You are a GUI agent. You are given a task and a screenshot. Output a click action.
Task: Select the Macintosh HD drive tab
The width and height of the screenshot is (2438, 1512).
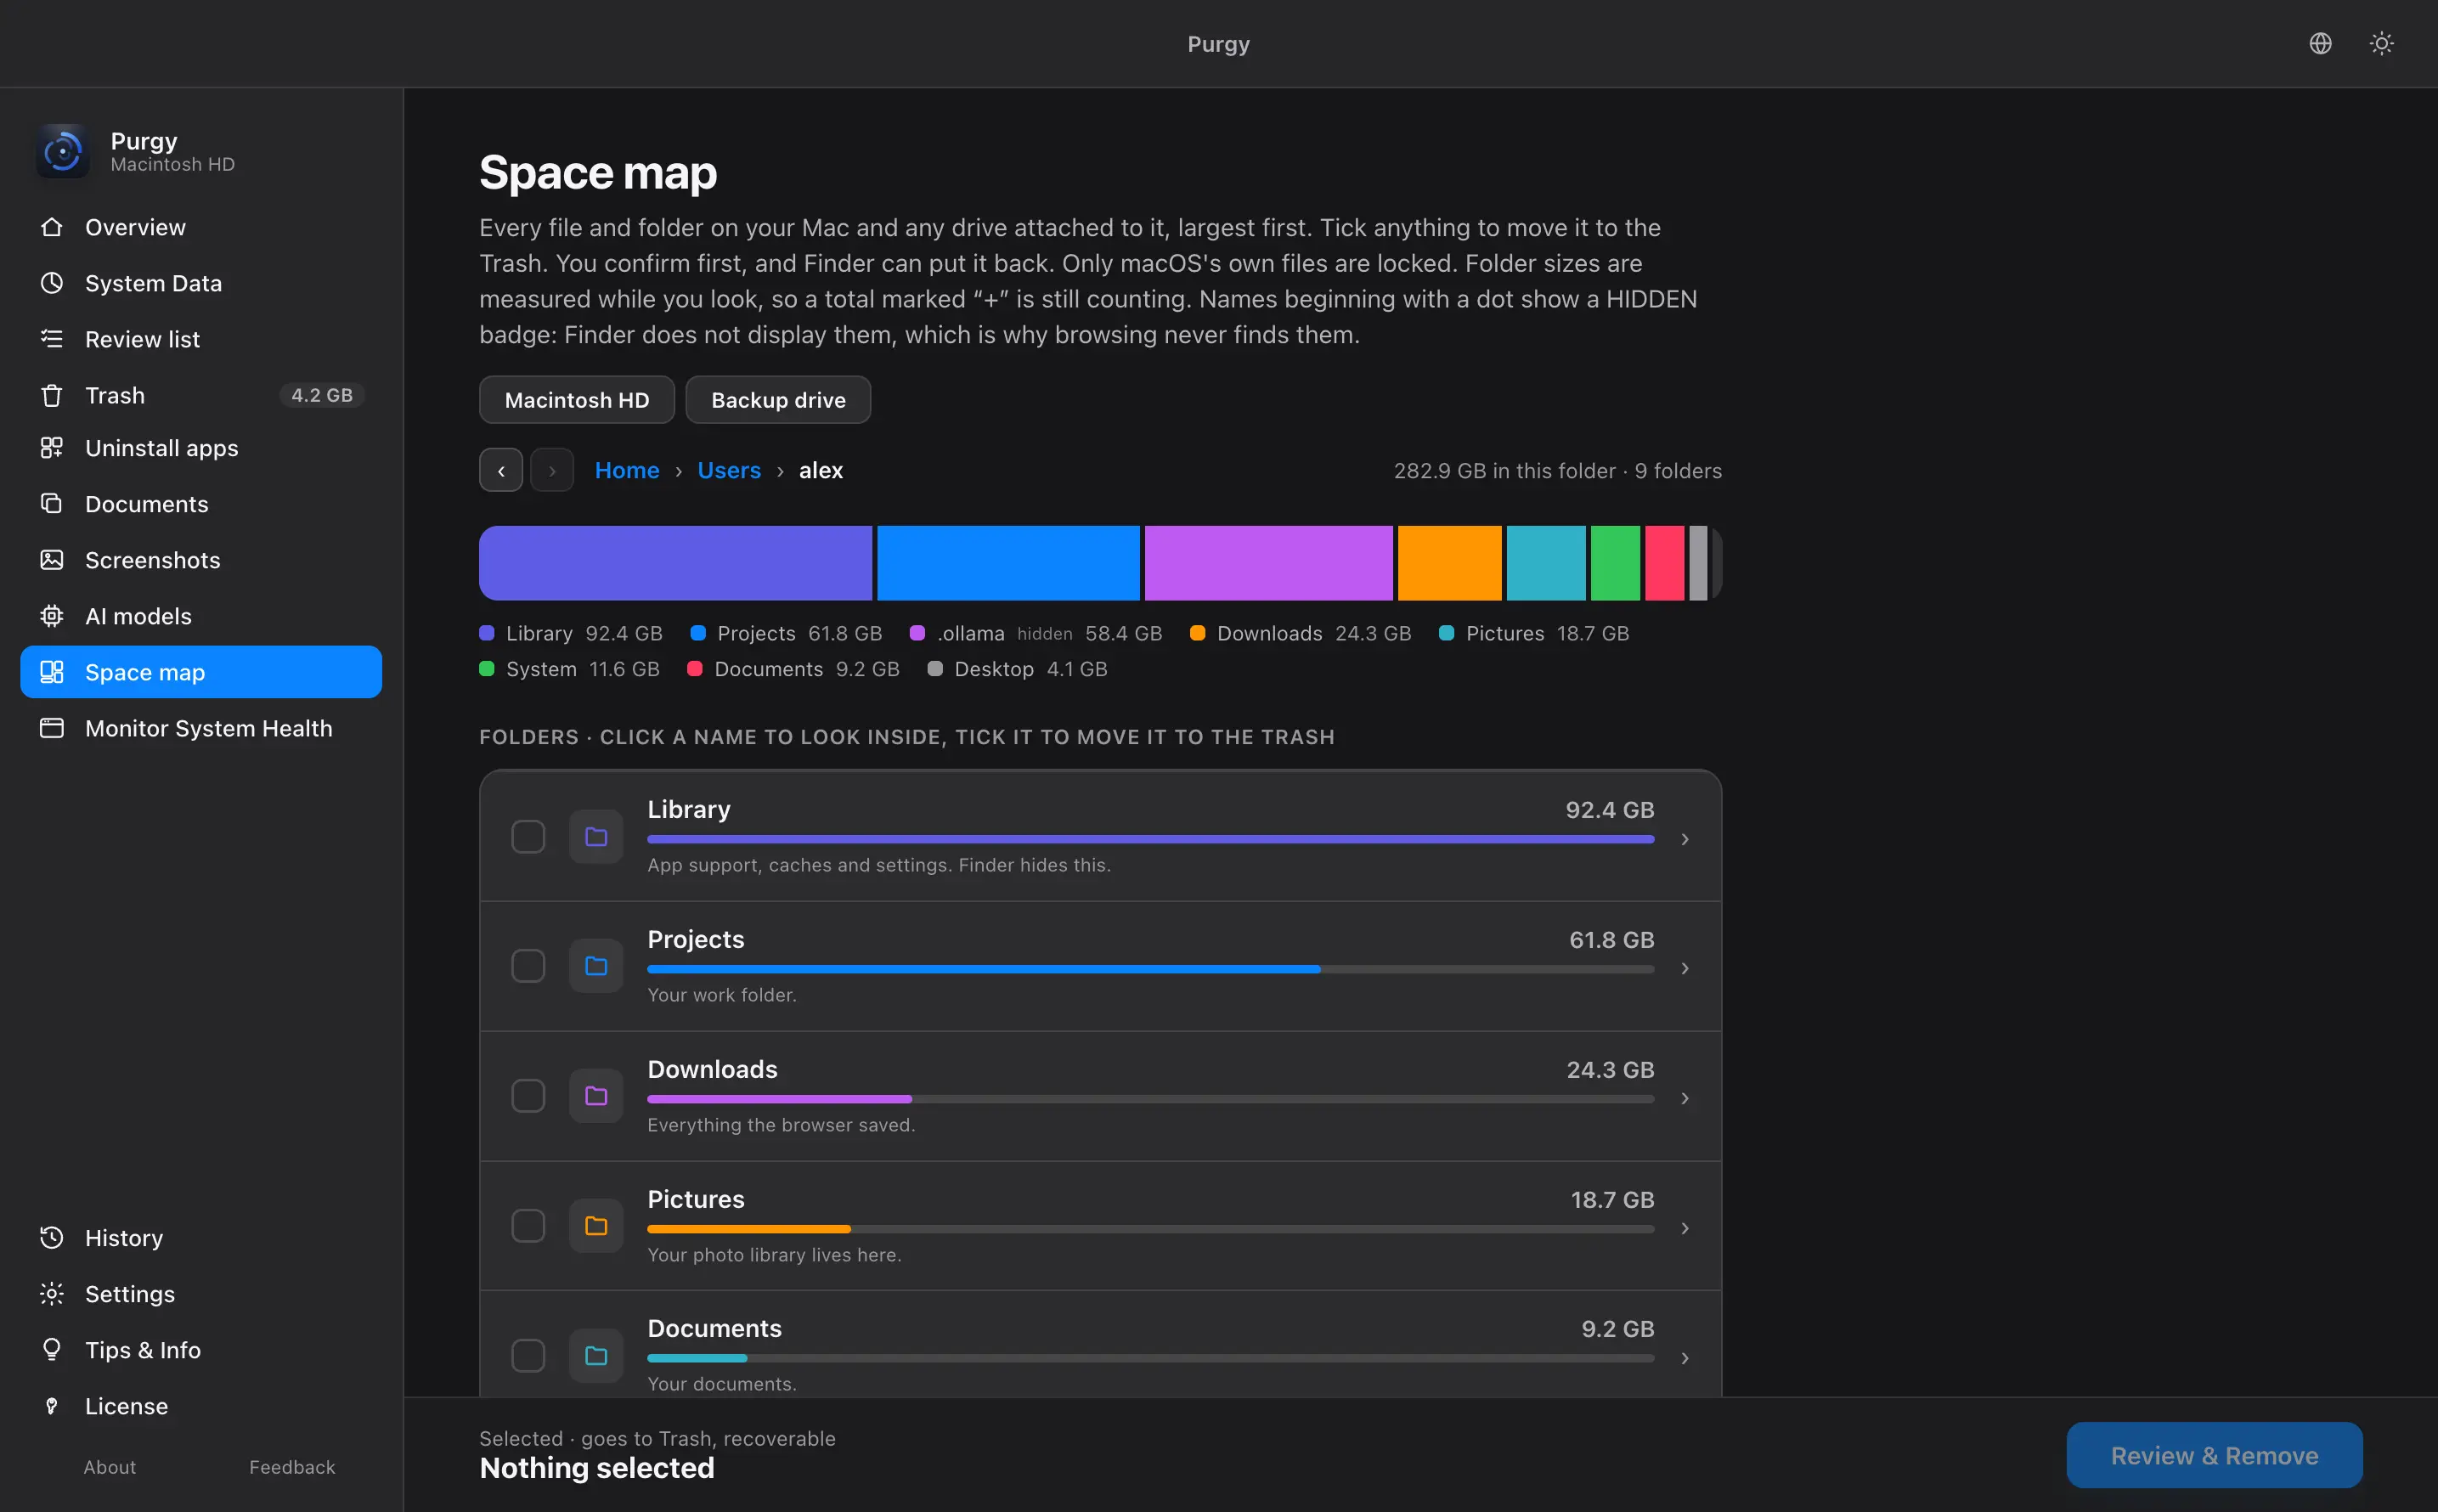pyautogui.click(x=577, y=400)
